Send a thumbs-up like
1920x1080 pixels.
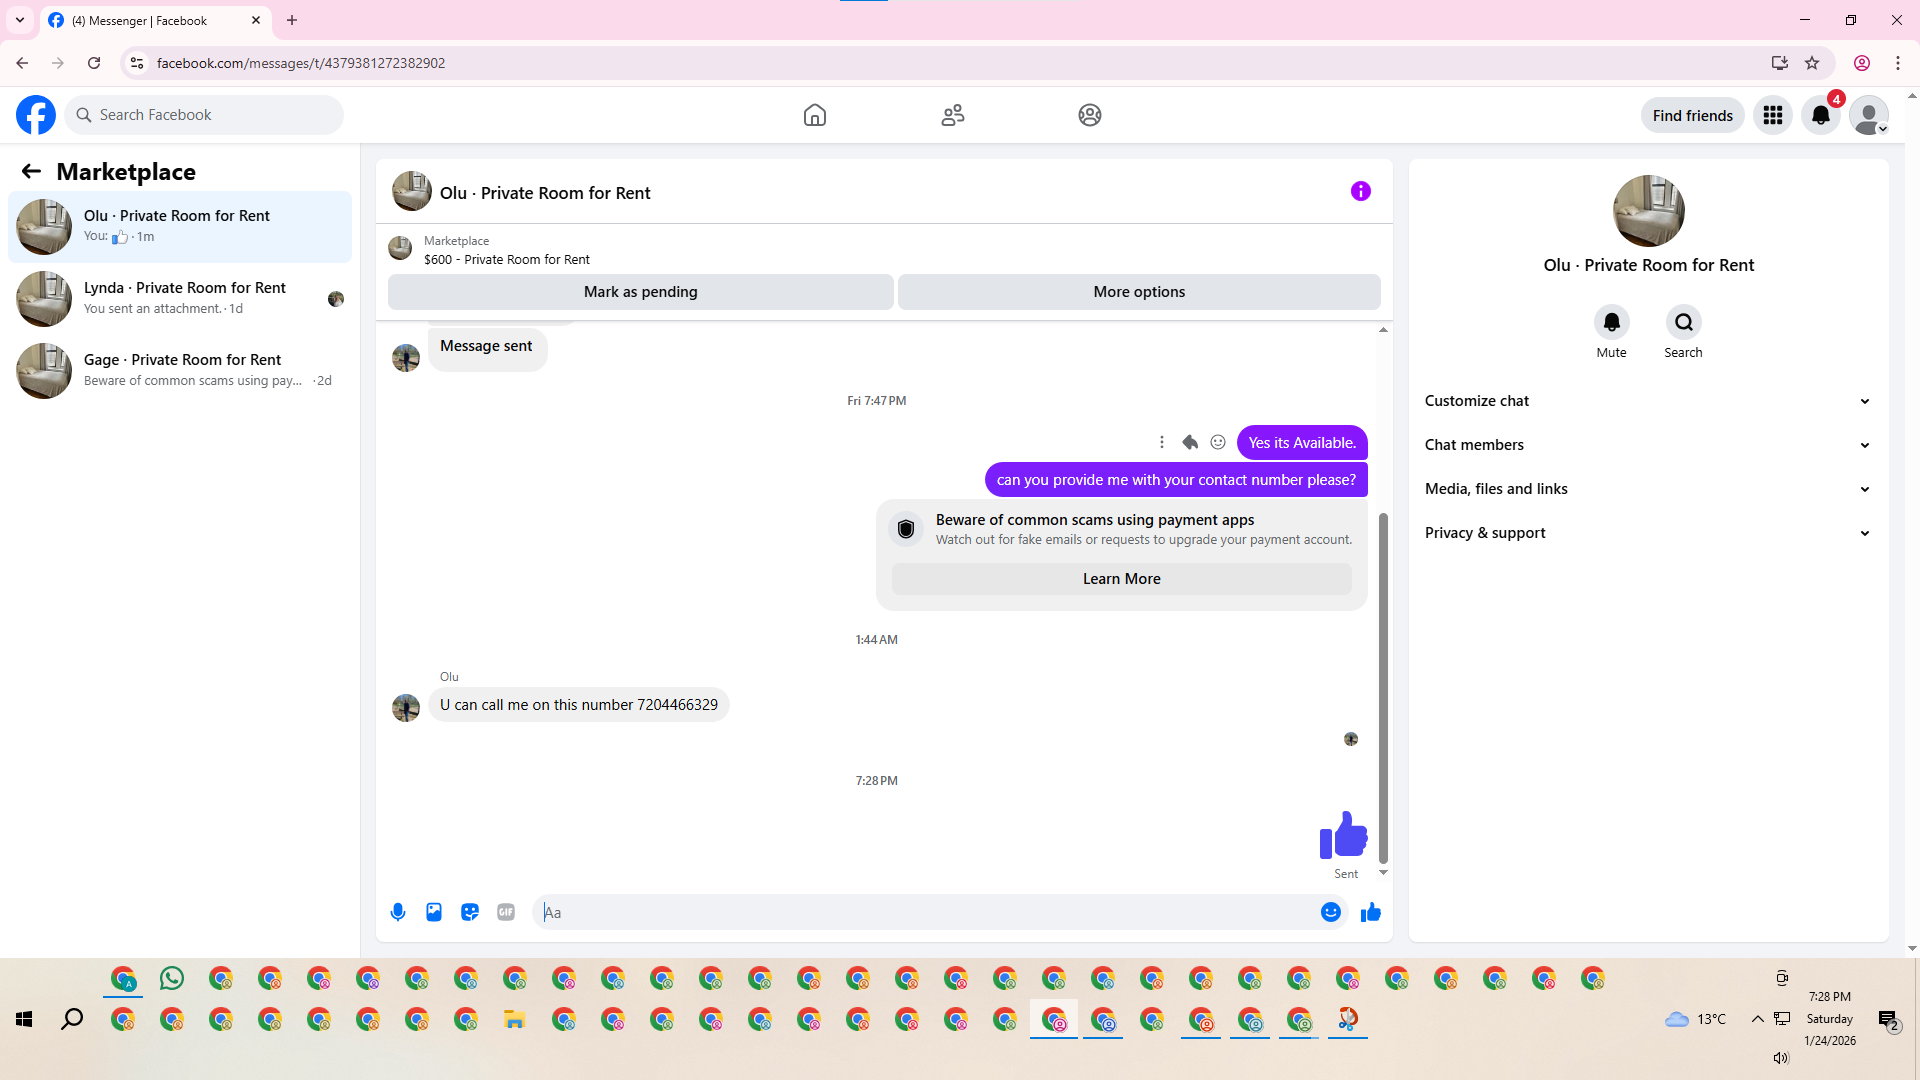click(1371, 912)
